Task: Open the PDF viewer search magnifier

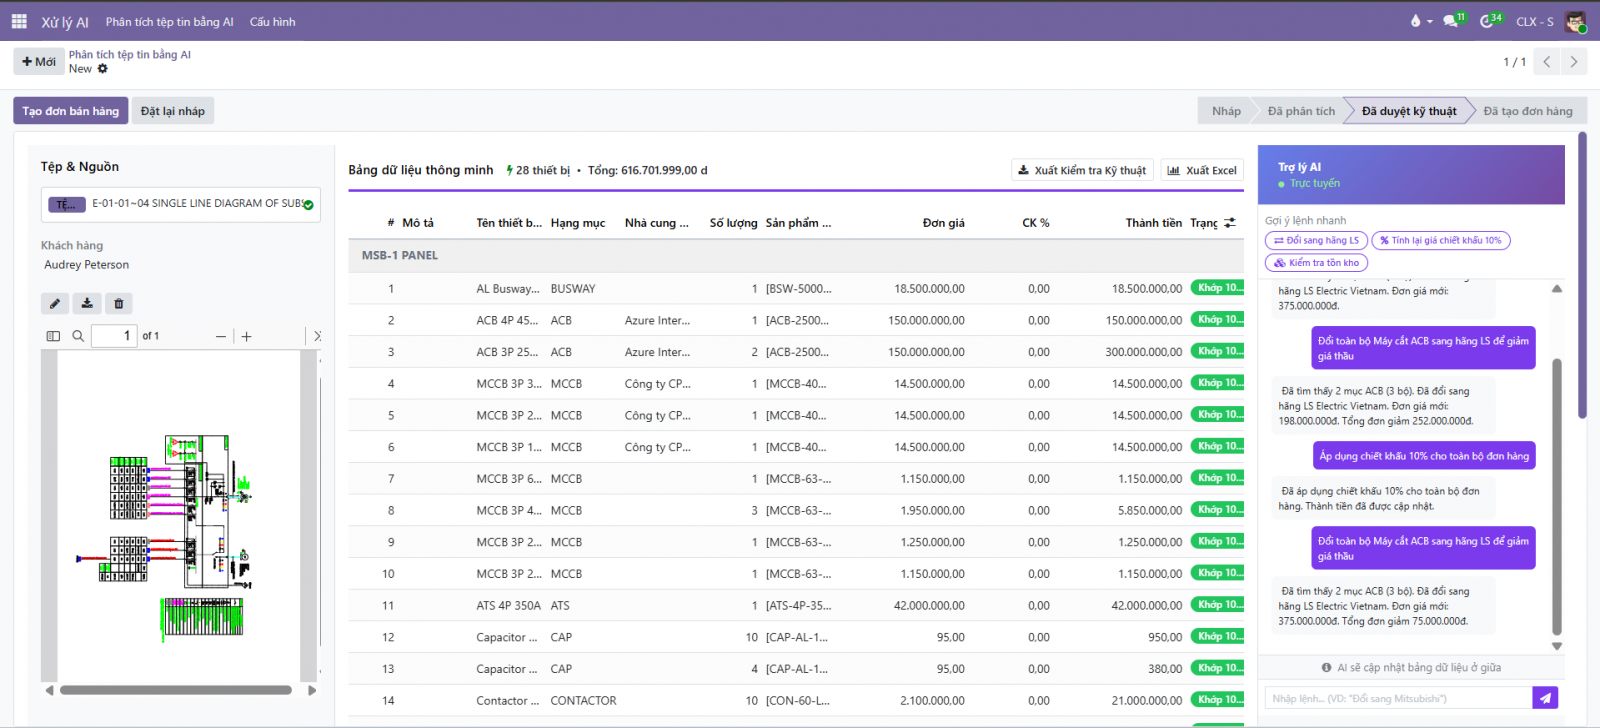Action: [78, 336]
